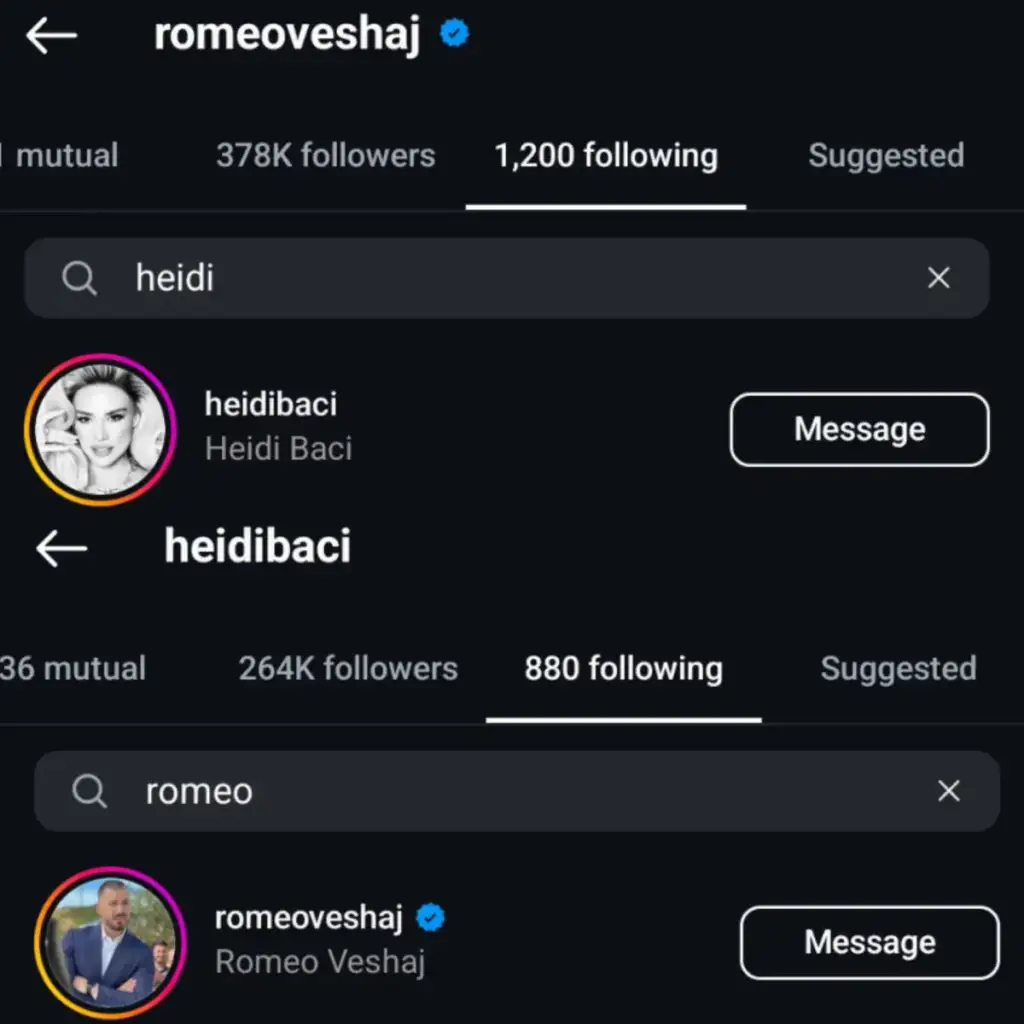Screen dimensions: 1024x1024
Task: Select the 880 following tab
Action: pos(623,669)
